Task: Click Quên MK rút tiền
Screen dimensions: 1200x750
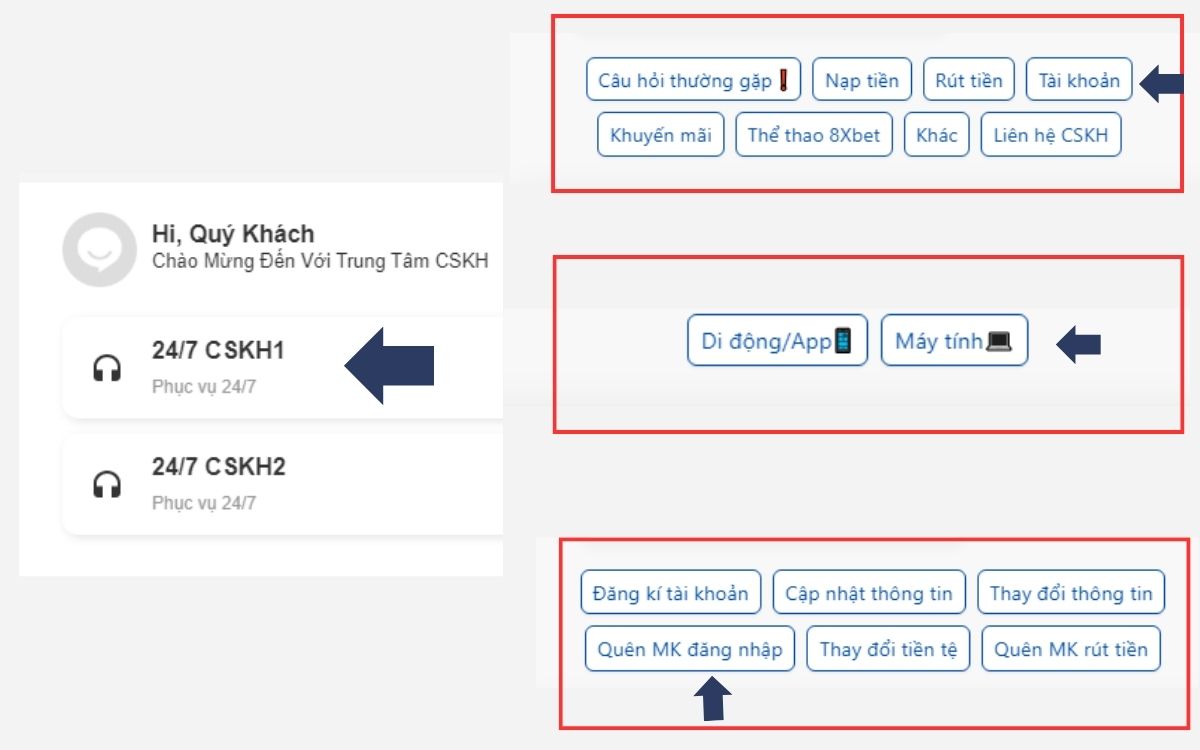Action: (x=1071, y=648)
